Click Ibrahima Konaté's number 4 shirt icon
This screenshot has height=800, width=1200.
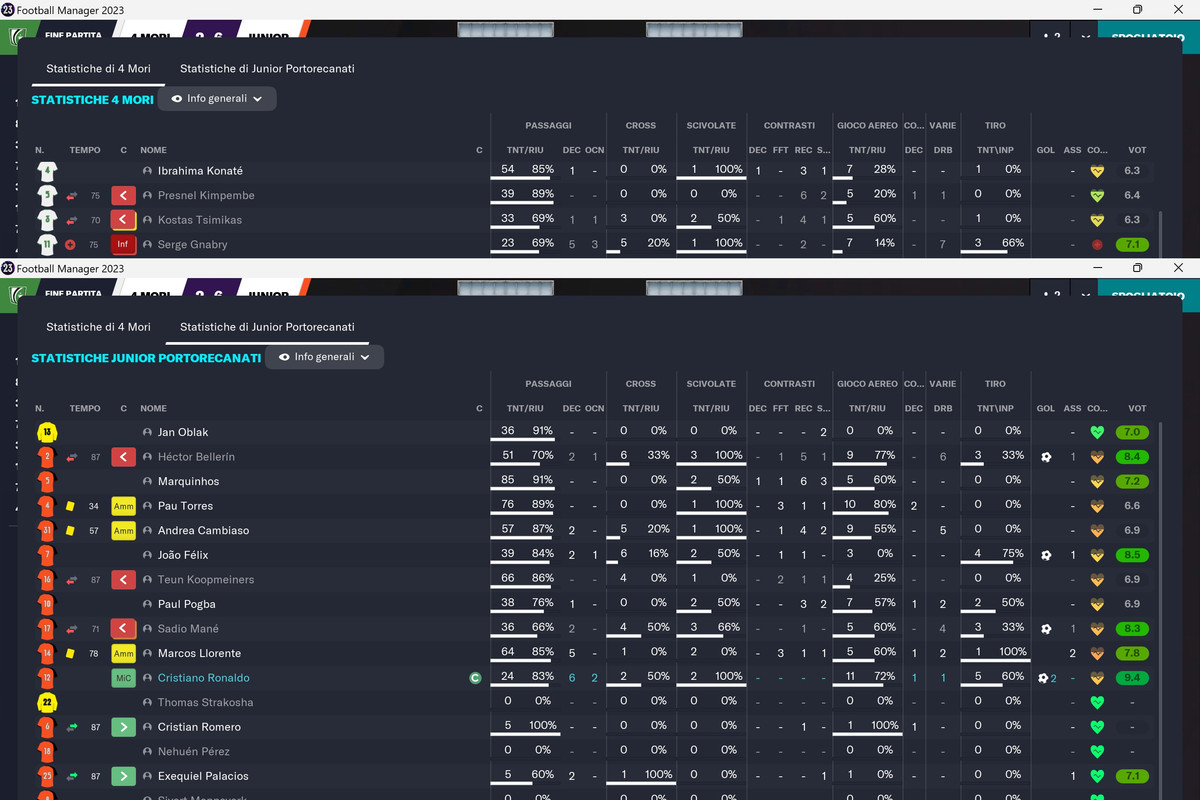coord(47,171)
